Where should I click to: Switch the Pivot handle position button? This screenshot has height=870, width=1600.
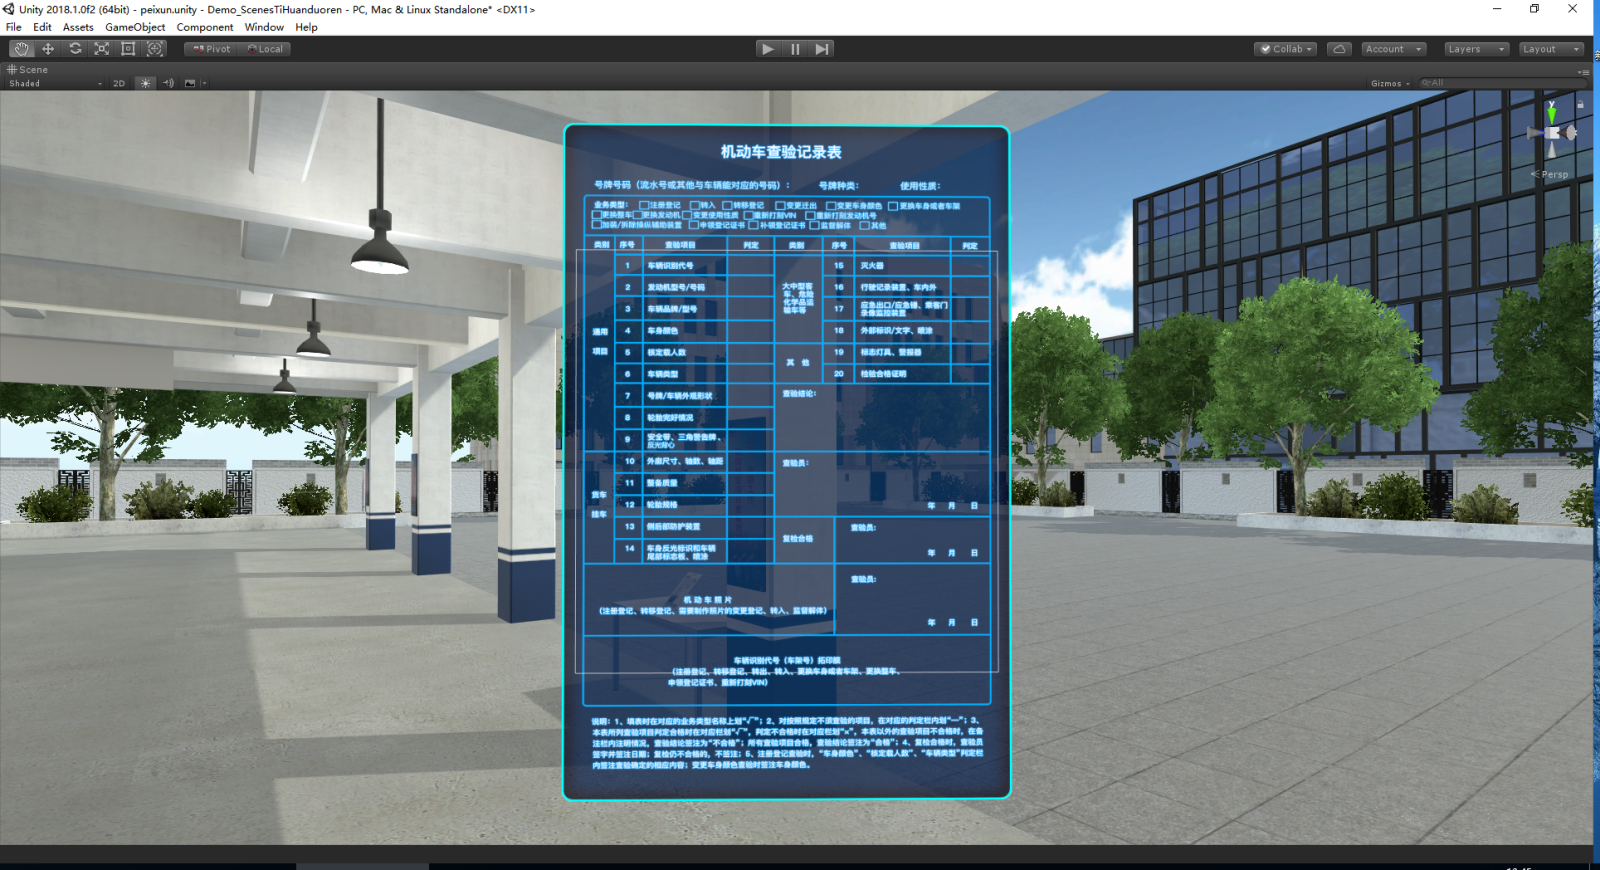click(x=212, y=49)
